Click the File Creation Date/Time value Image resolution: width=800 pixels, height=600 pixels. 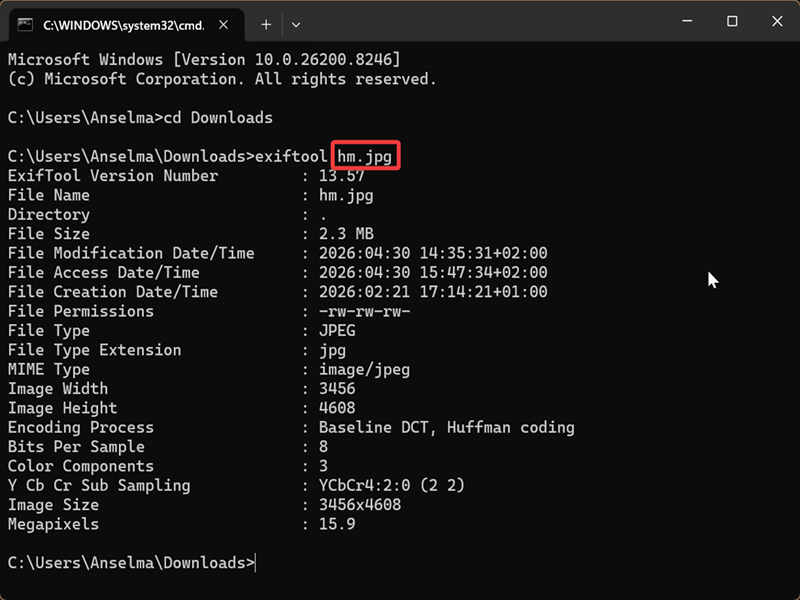tap(433, 292)
